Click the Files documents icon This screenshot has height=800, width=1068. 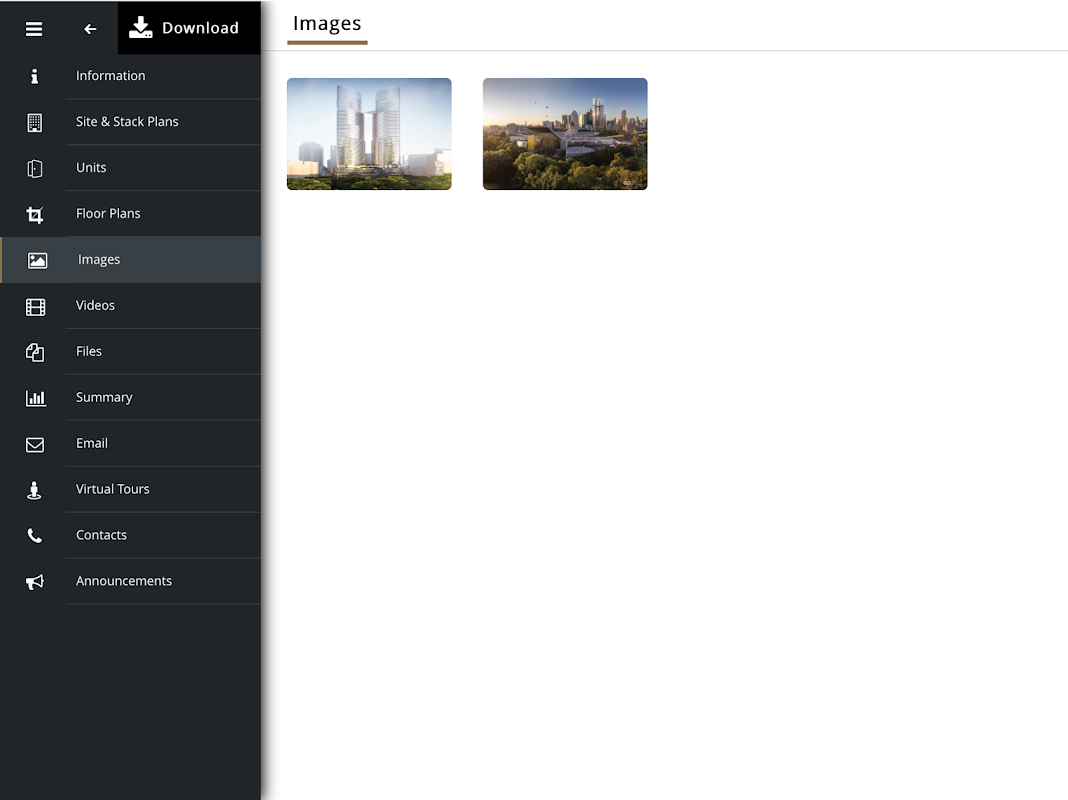pyautogui.click(x=35, y=352)
